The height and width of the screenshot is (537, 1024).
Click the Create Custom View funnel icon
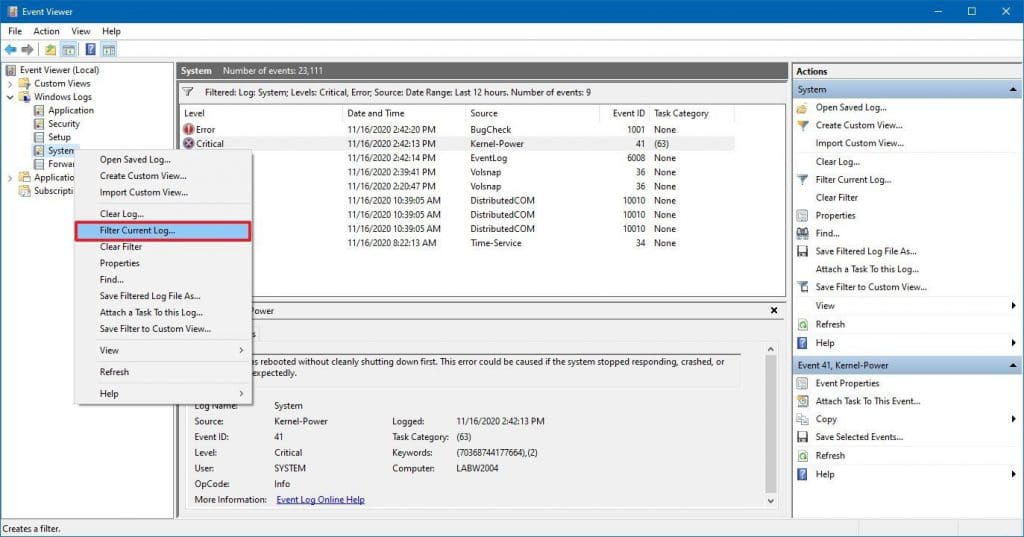coord(803,125)
